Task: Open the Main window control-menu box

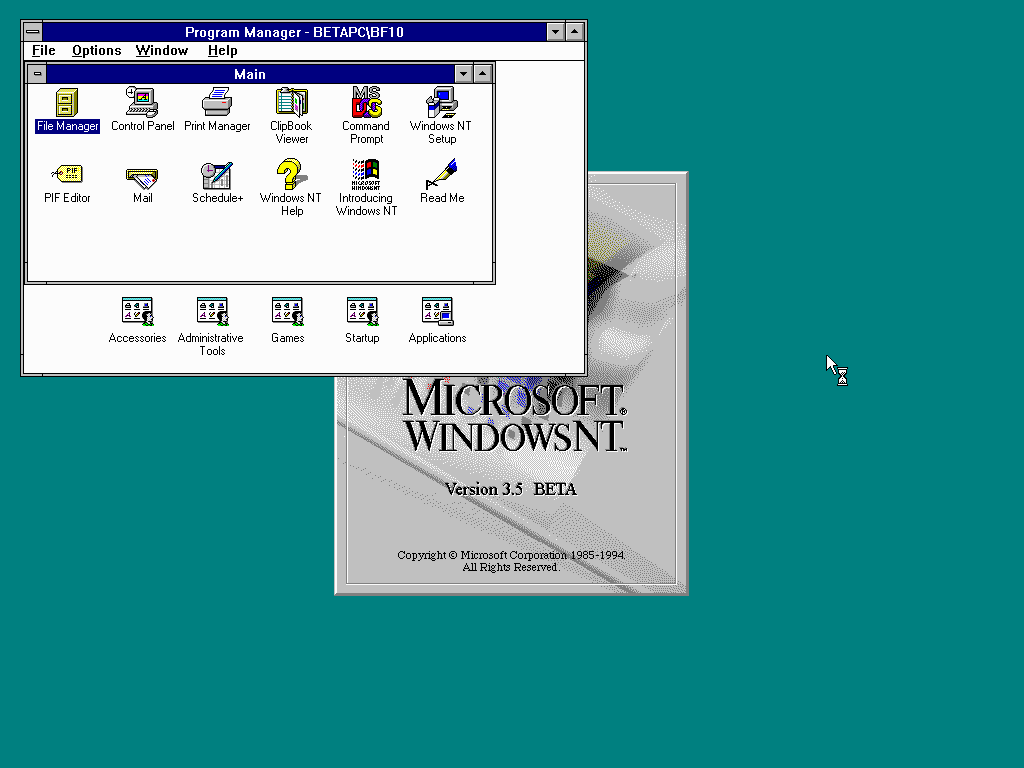Action: (x=37, y=74)
